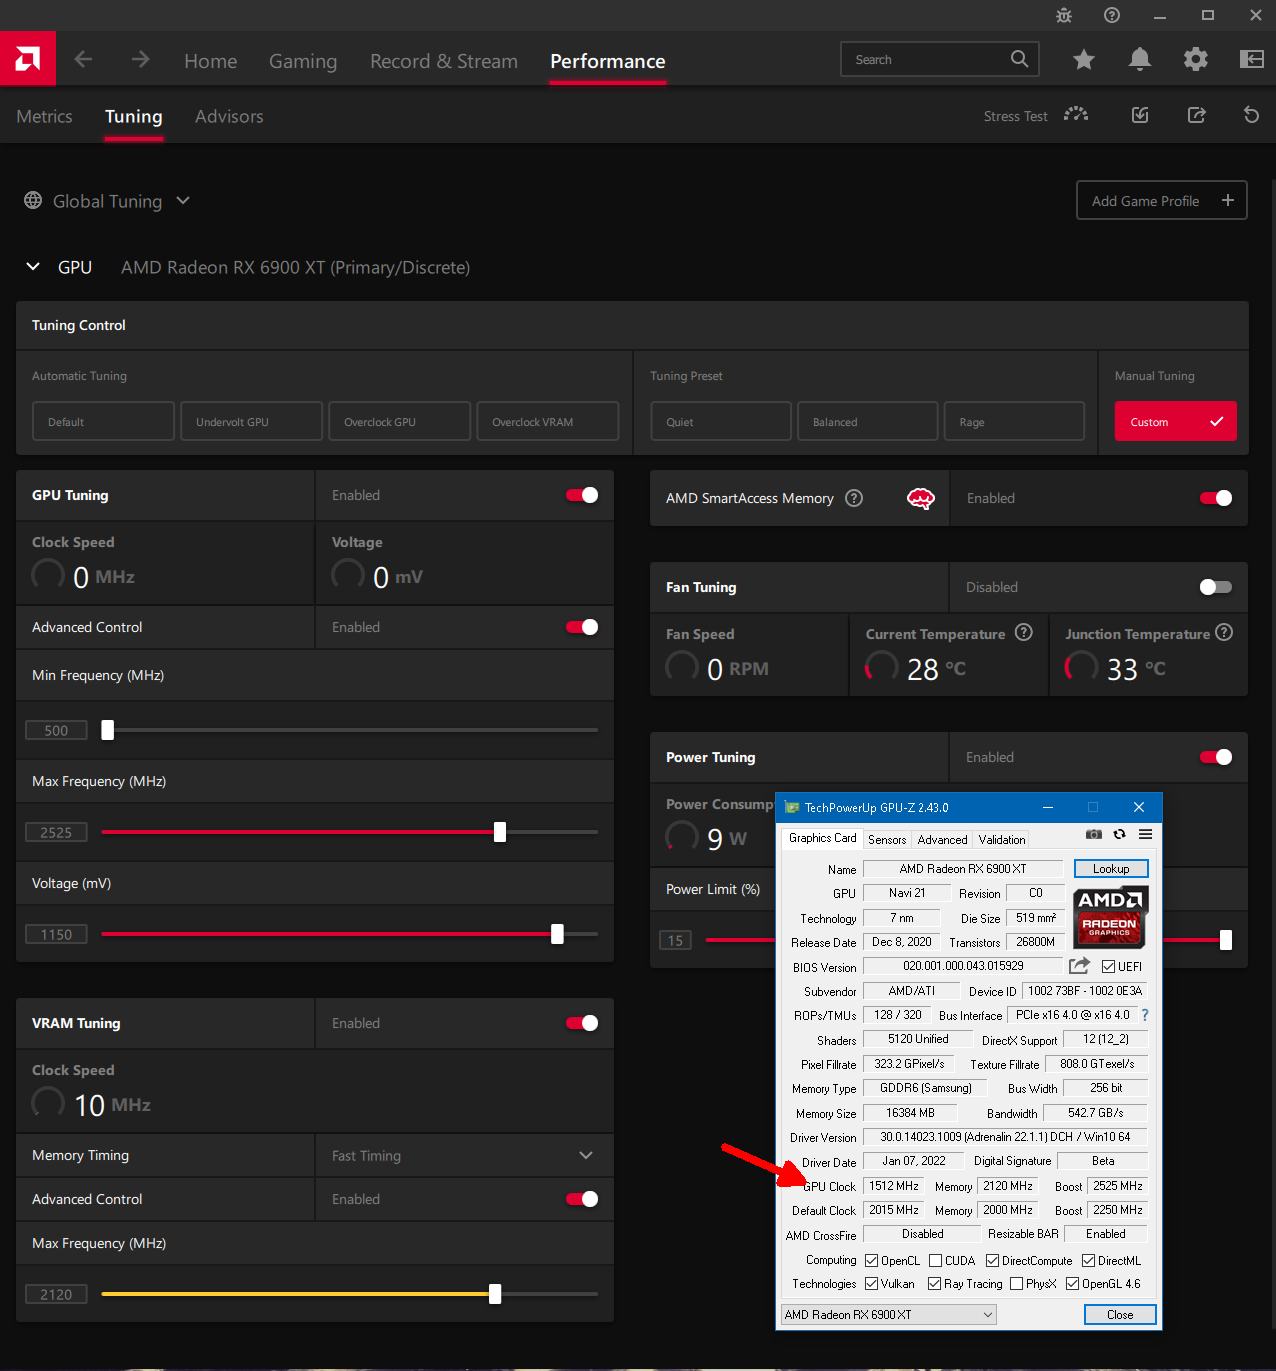Toggle CUDA checkbox in GPU-Z
Viewport: 1276px width, 1371px height.
pyautogui.click(x=936, y=1261)
